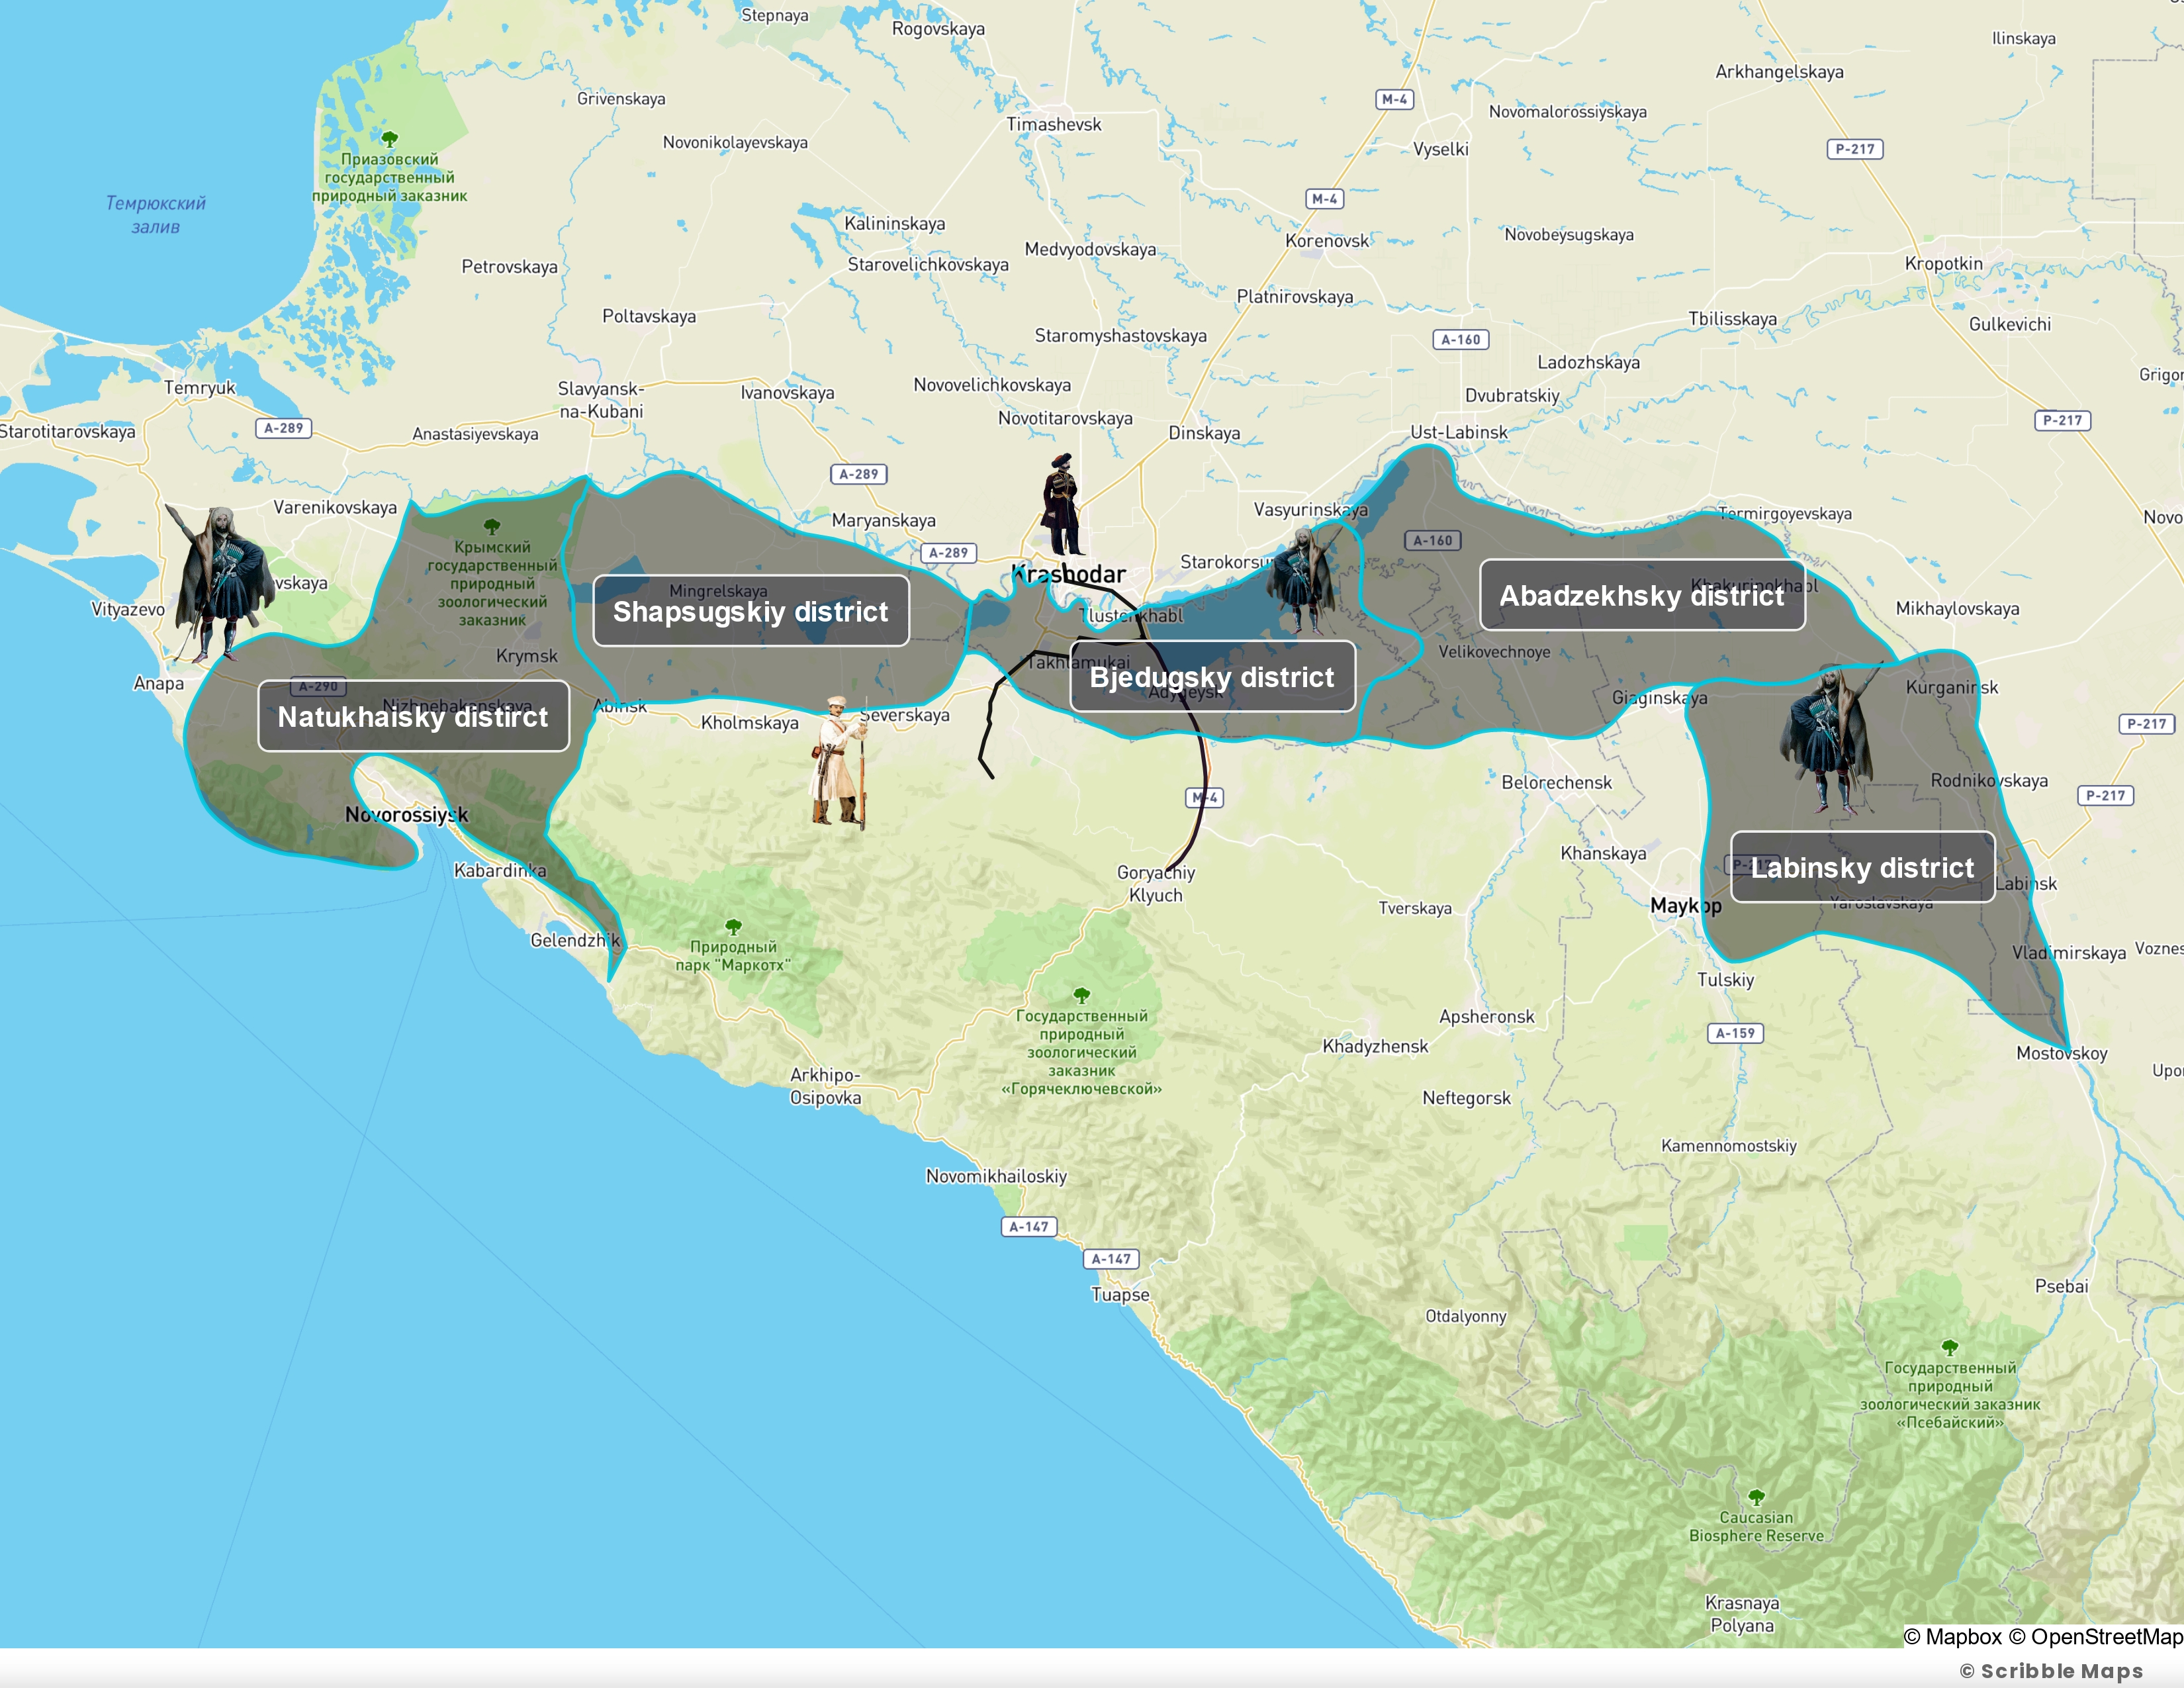Click the Goryachiy Klyuch town label

(x=1156, y=884)
